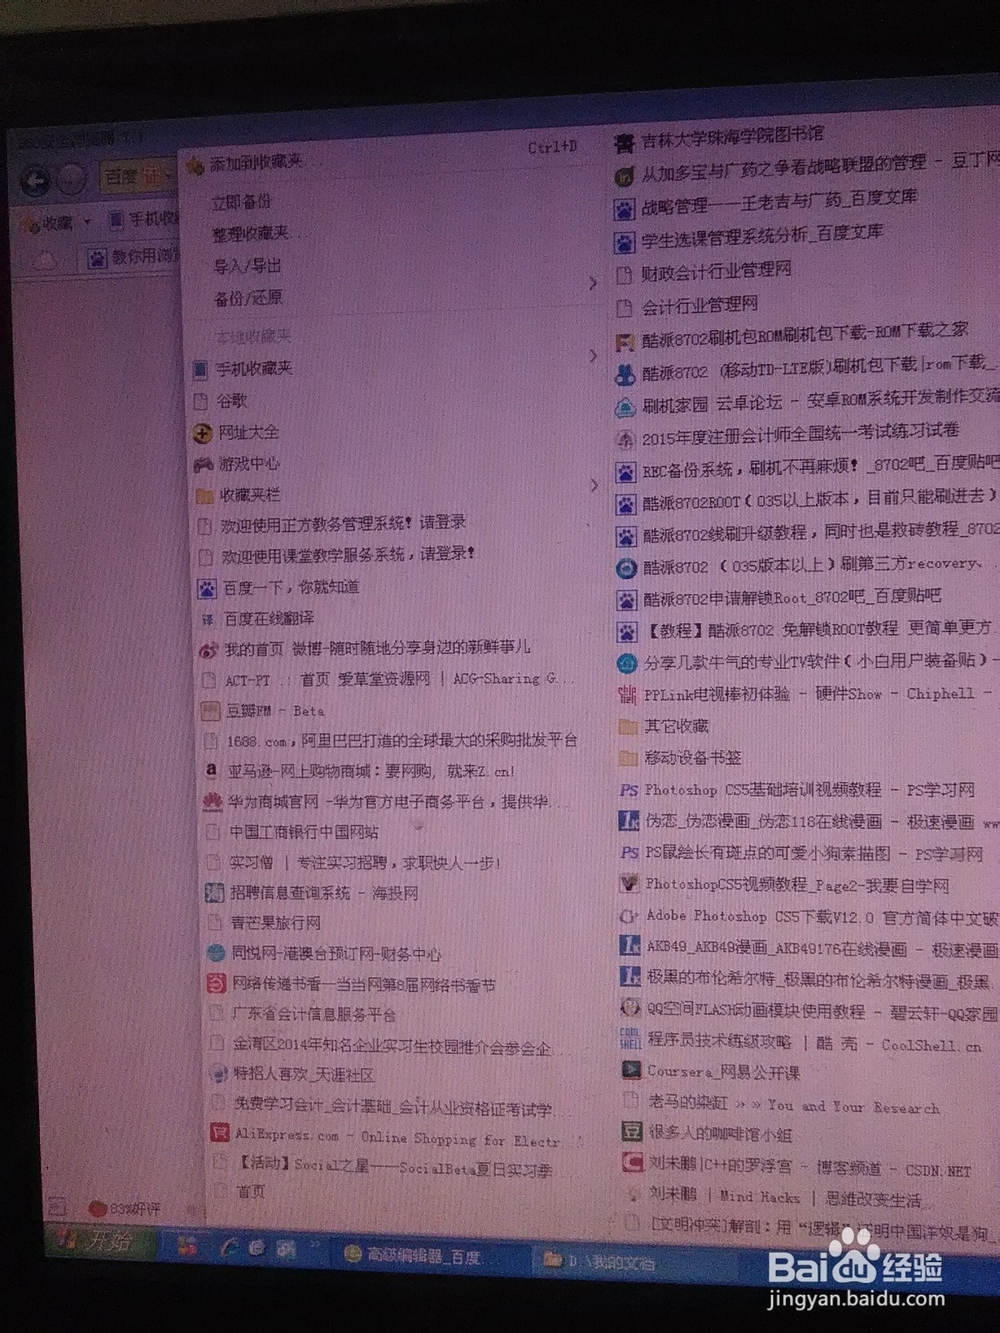Open the 其它收藏 folder
This screenshot has width=1000, height=1333.
tap(664, 726)
